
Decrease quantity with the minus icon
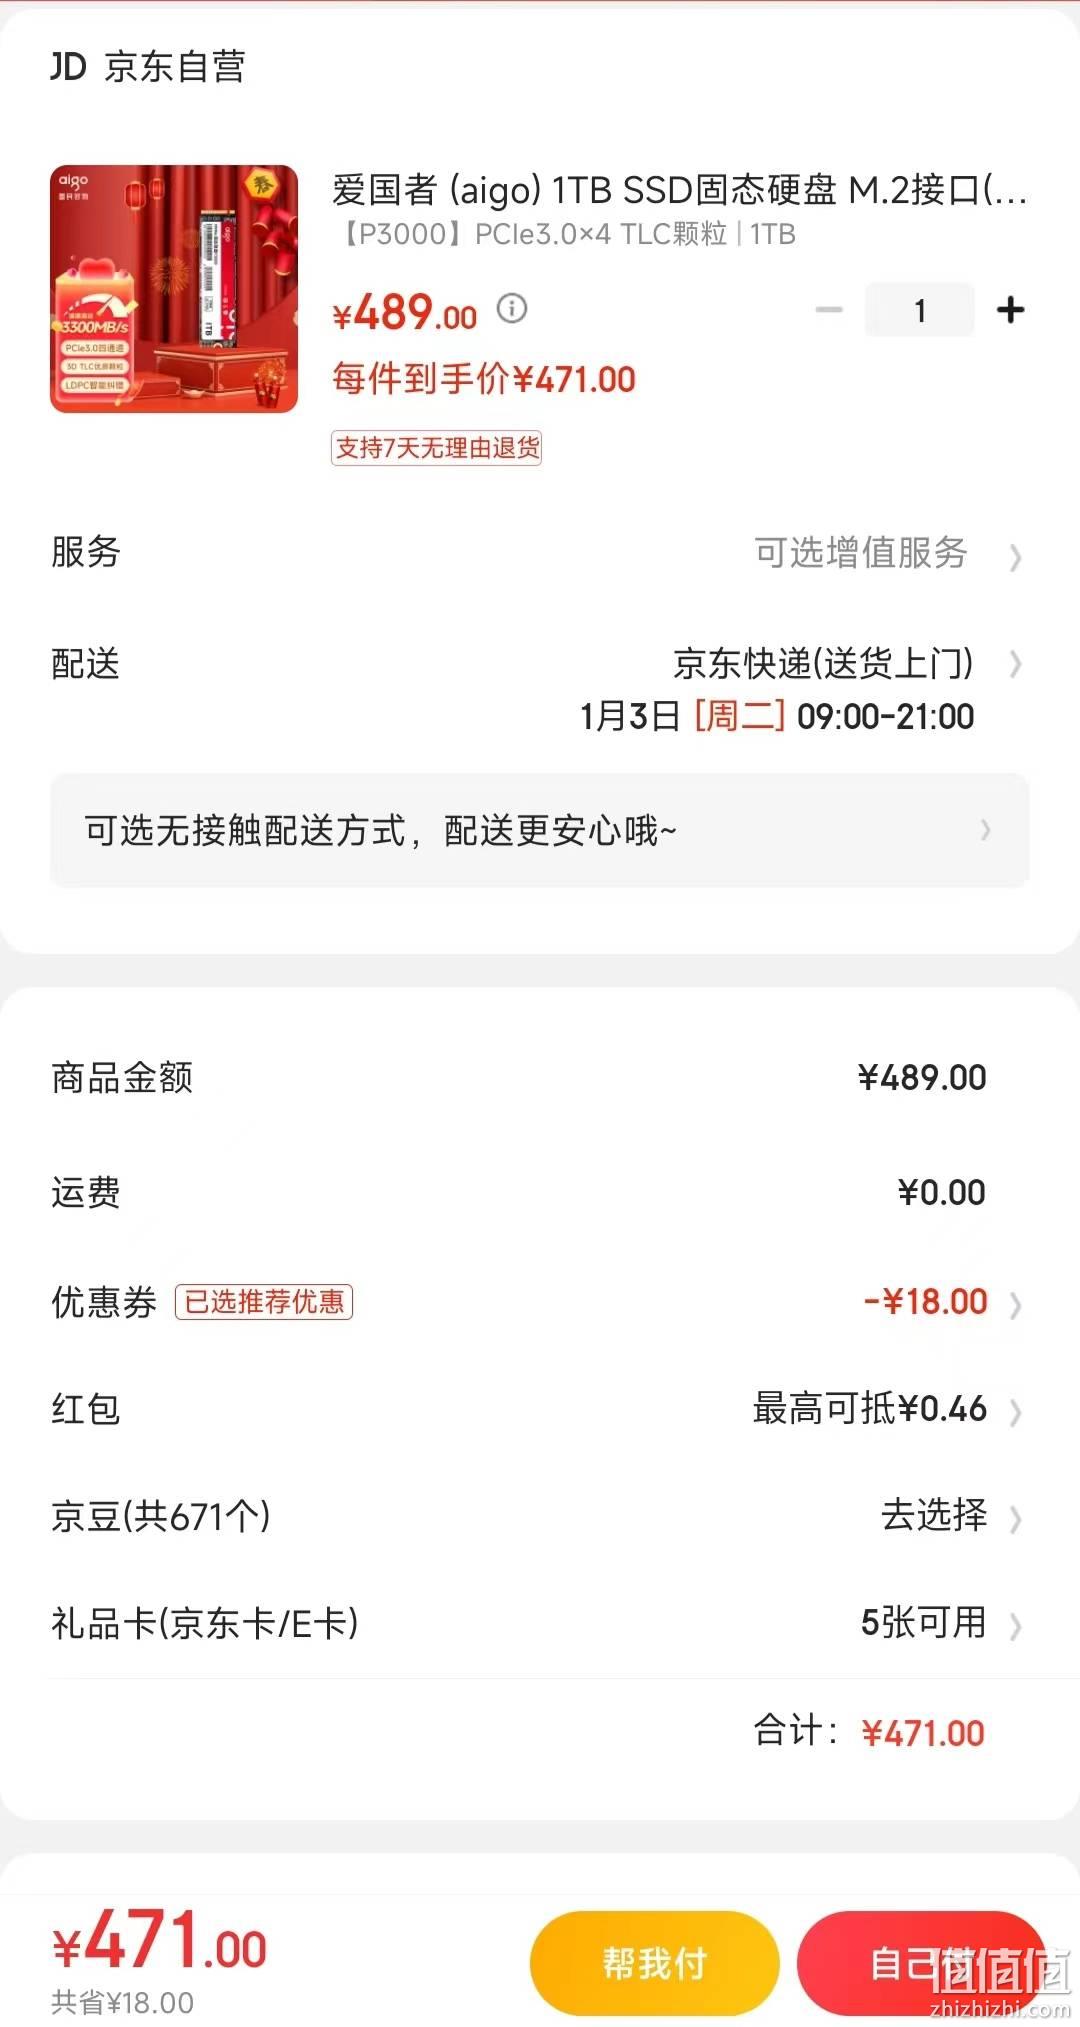(x=829, y=310)
